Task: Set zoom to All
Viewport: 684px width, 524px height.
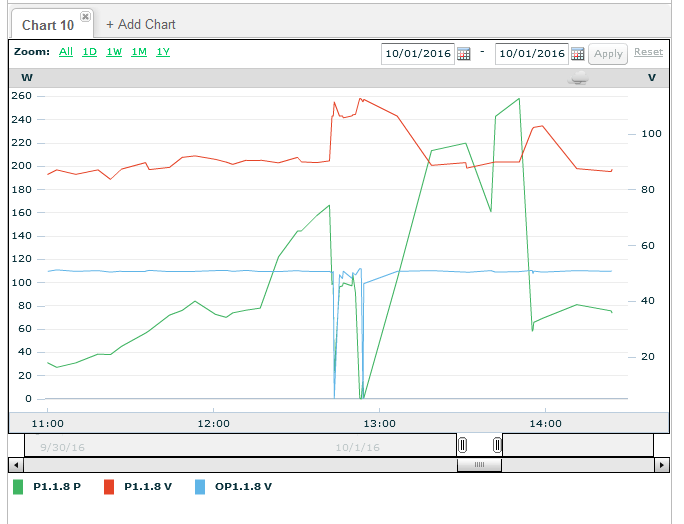Action: (x=66, y=52)
